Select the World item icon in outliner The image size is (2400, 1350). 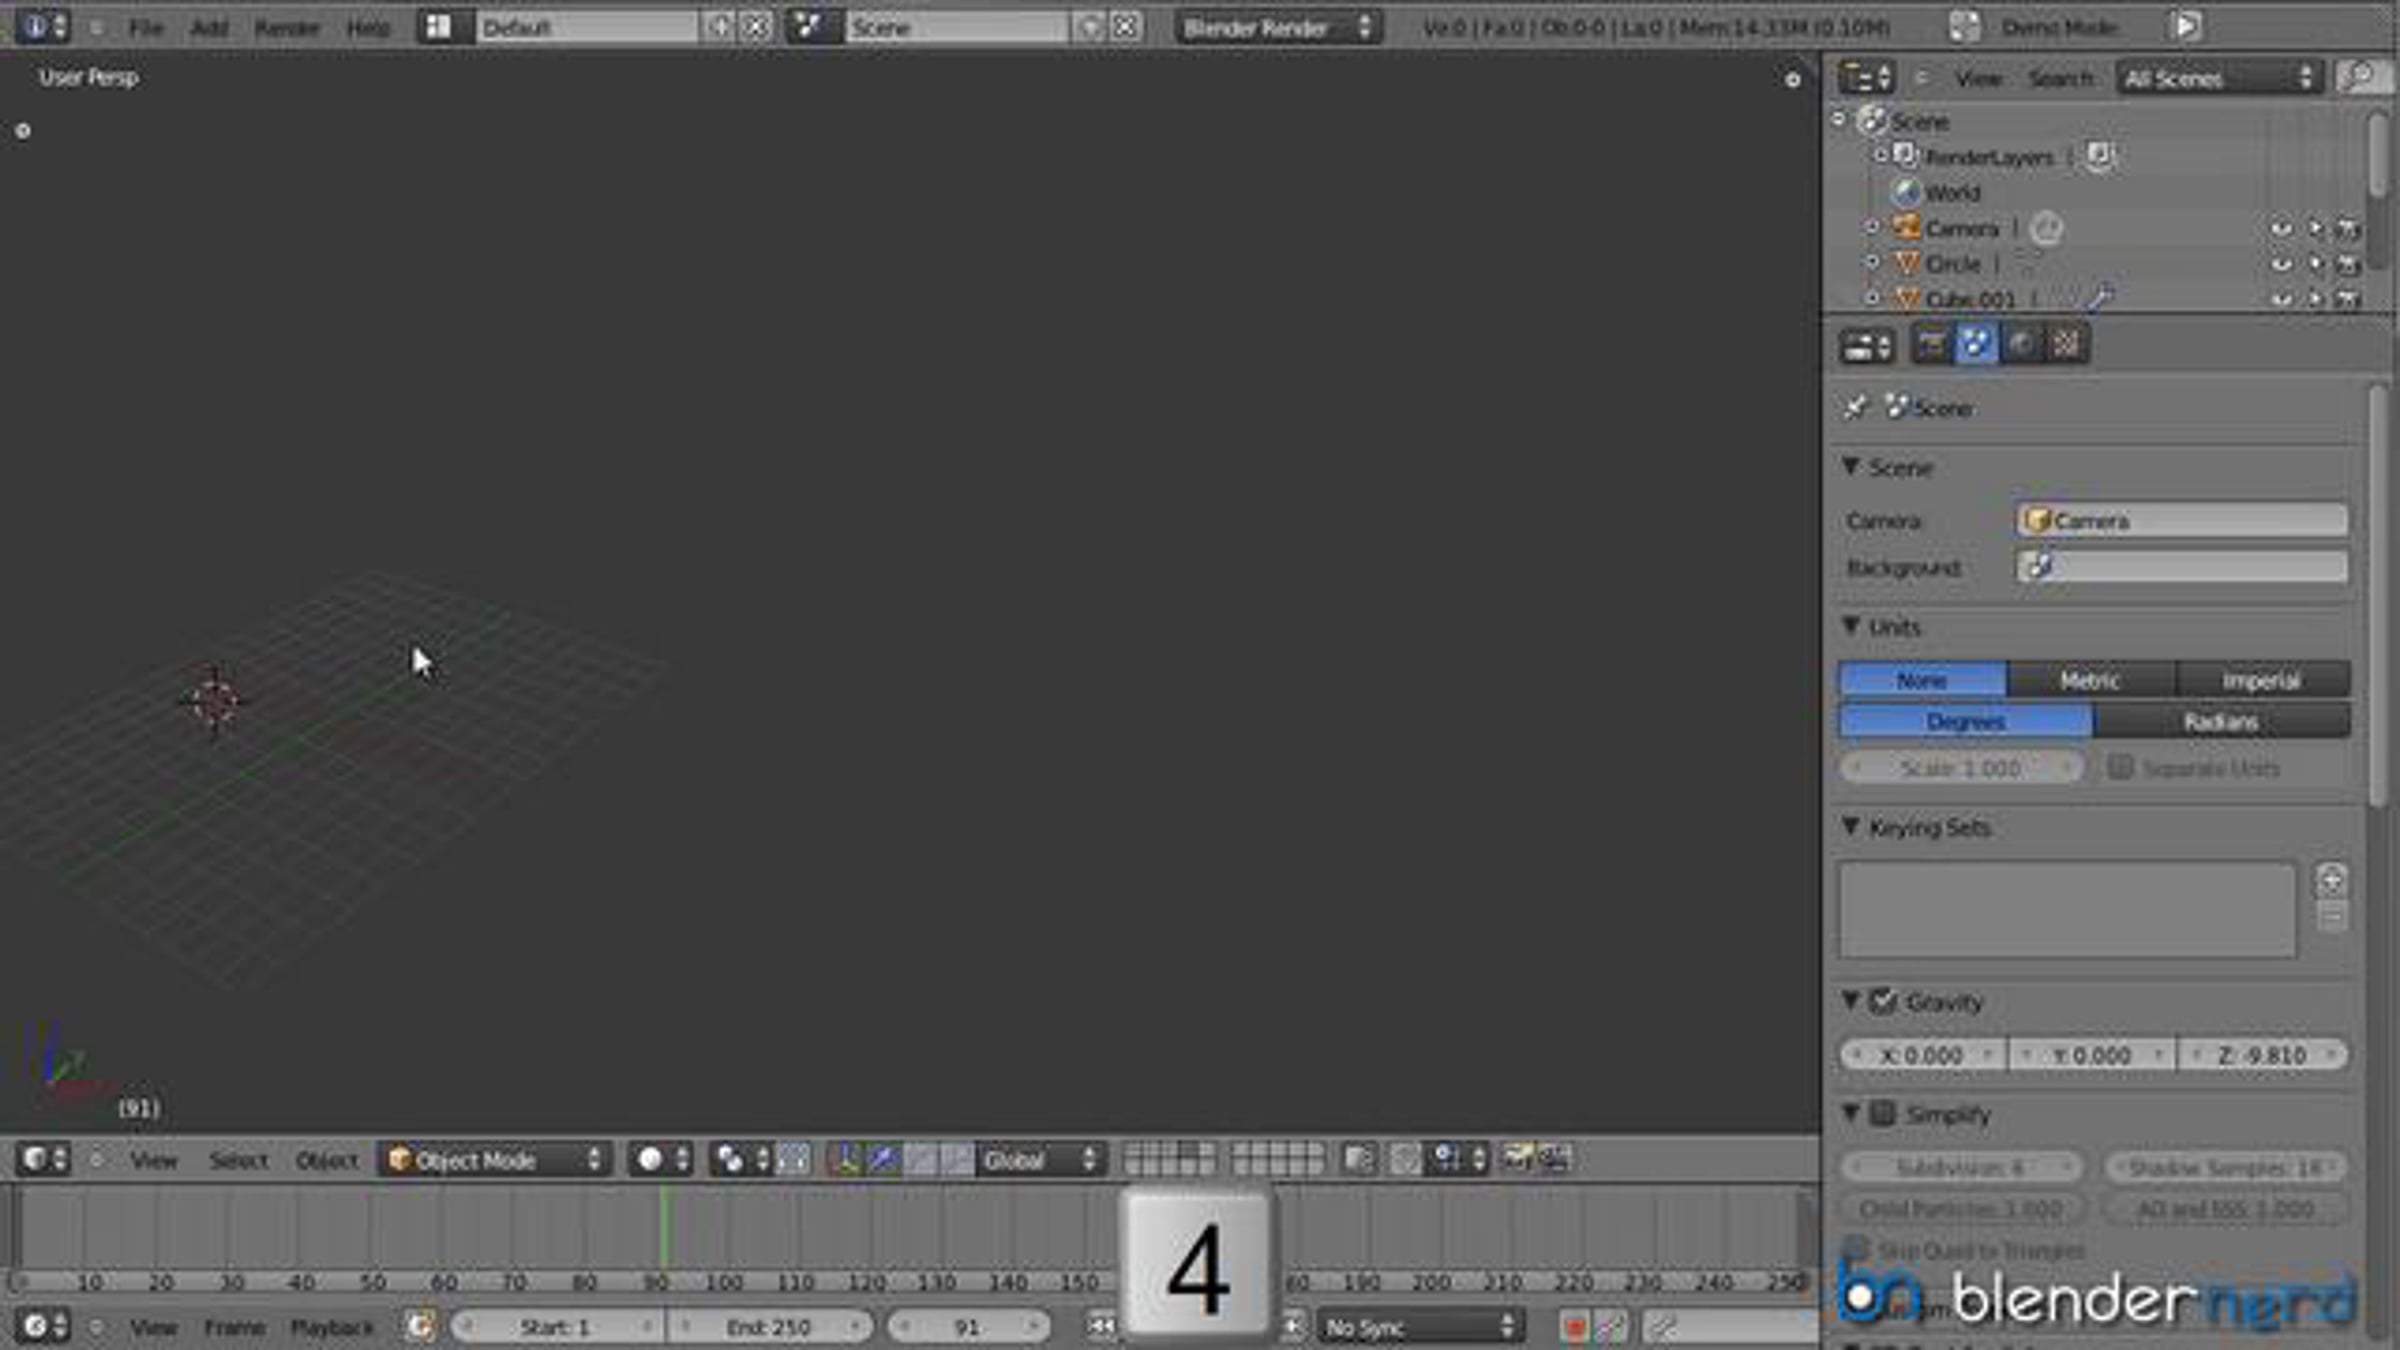[x=1907, y=192]
